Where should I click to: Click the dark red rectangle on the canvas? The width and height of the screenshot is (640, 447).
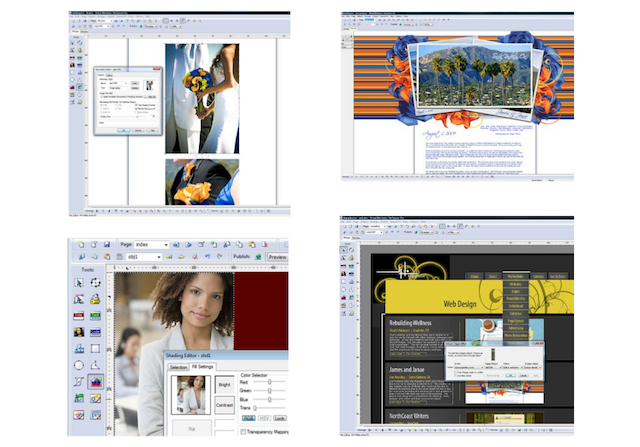point(261,311)
